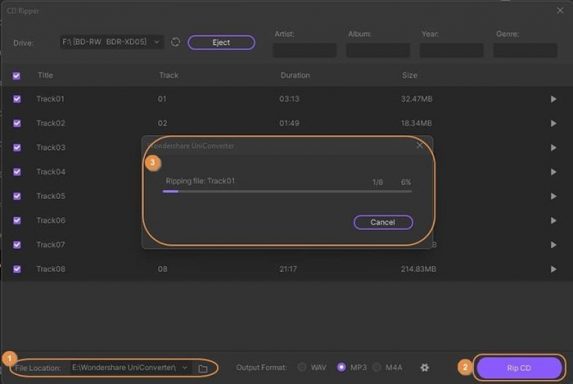Play preview of Track06
This screenshot has width=573, height=384.
point(554,220)
